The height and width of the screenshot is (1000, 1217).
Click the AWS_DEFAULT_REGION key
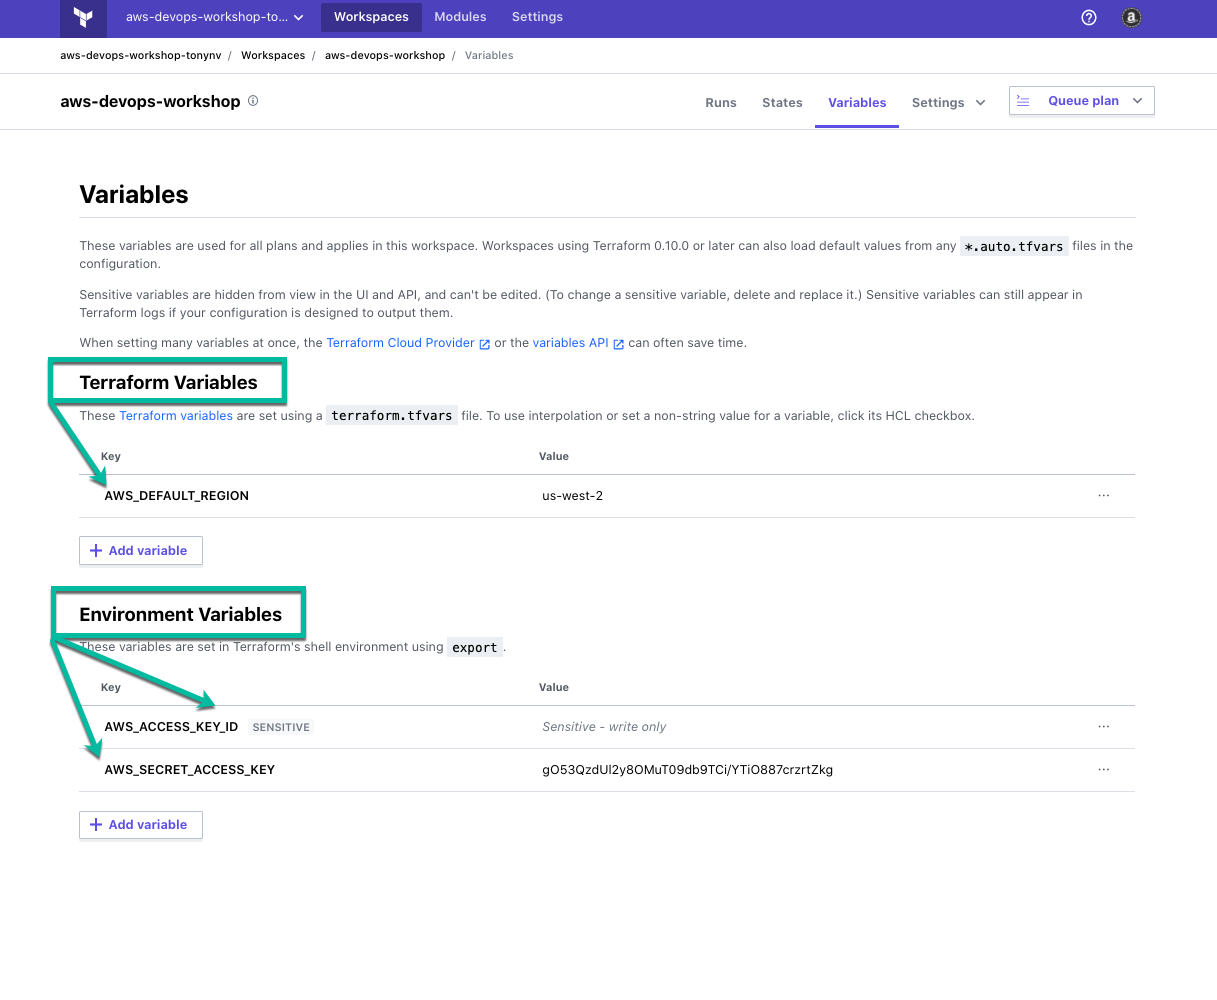coord(177,496)
